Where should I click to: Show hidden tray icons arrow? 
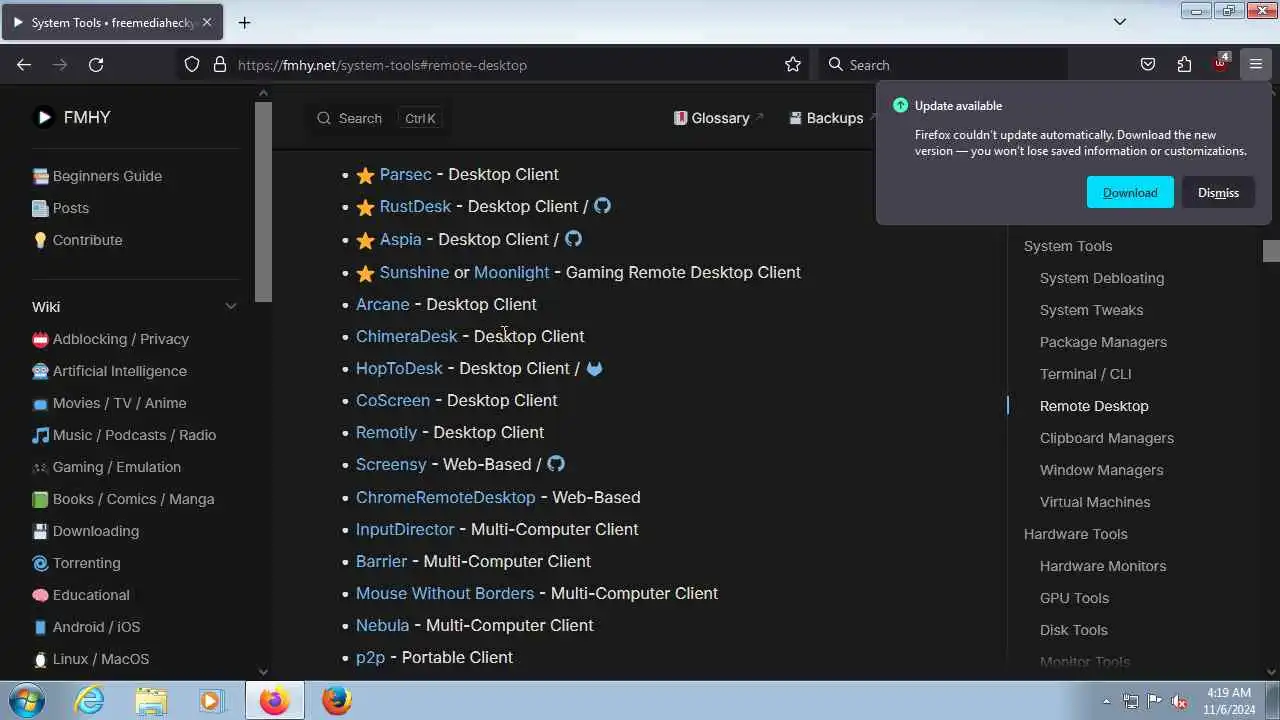pyautogui.click(x=1106, y=701)
